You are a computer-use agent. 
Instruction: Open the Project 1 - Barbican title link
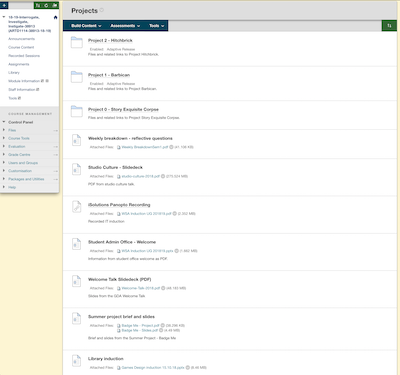[109, 75]
